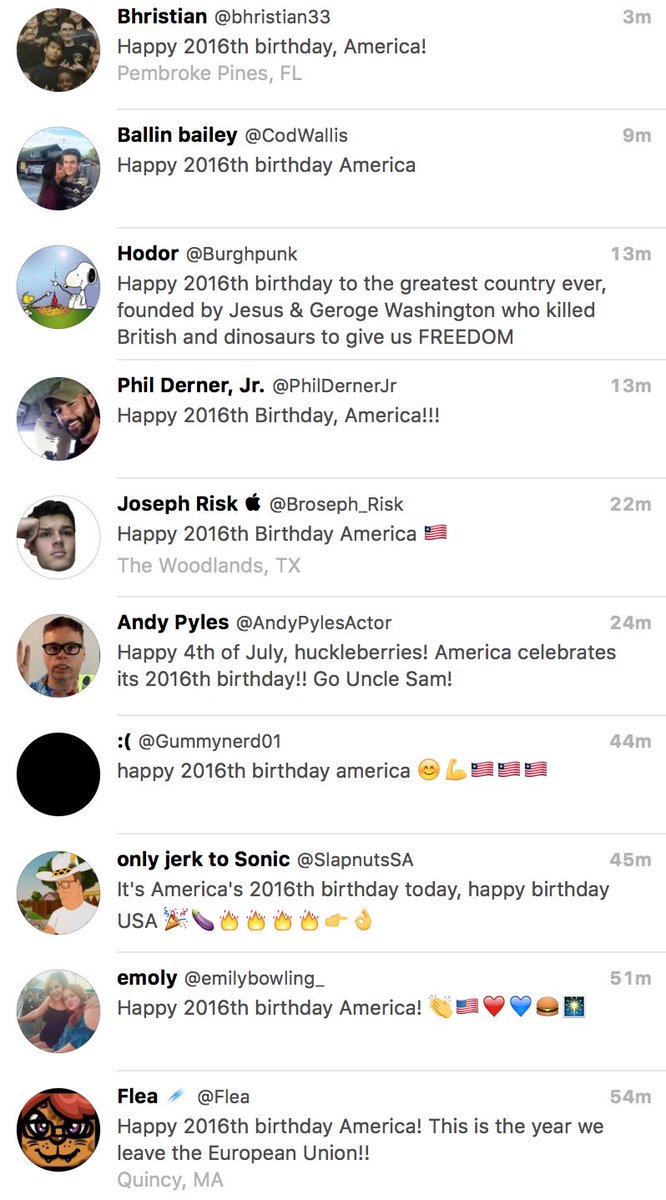Click the black avatar of Gummynerd01
The image size is (666, 1200).
[58, 774]
